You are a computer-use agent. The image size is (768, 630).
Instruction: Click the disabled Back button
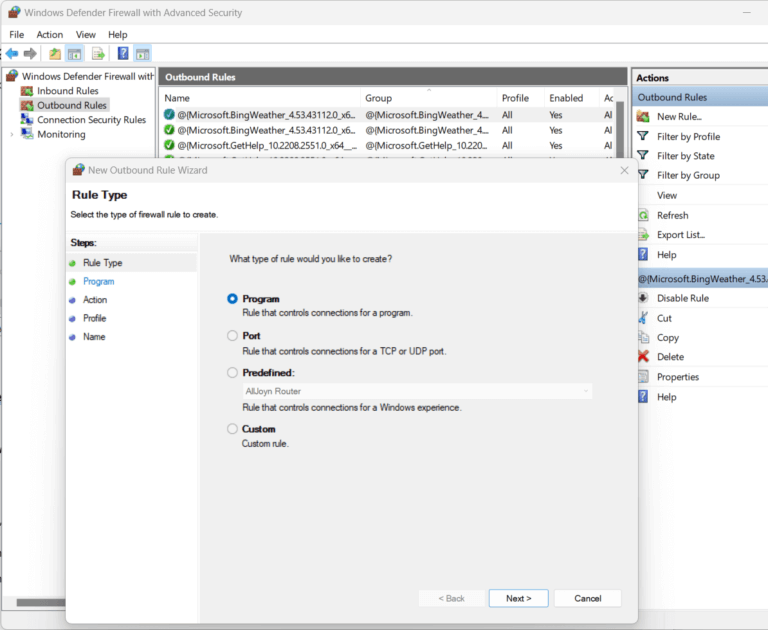pos(452,598)
